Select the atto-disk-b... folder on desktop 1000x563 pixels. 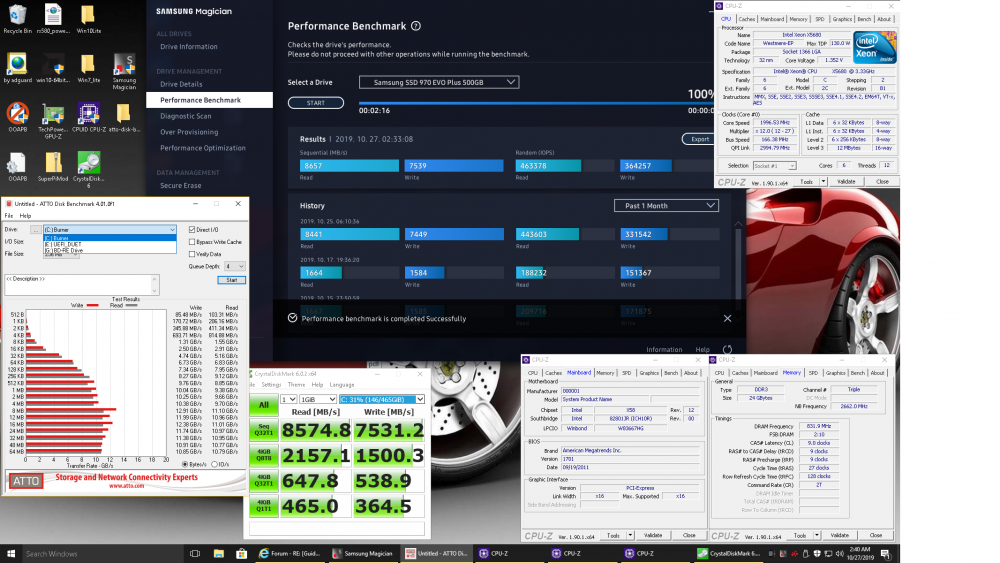(124, 118)
